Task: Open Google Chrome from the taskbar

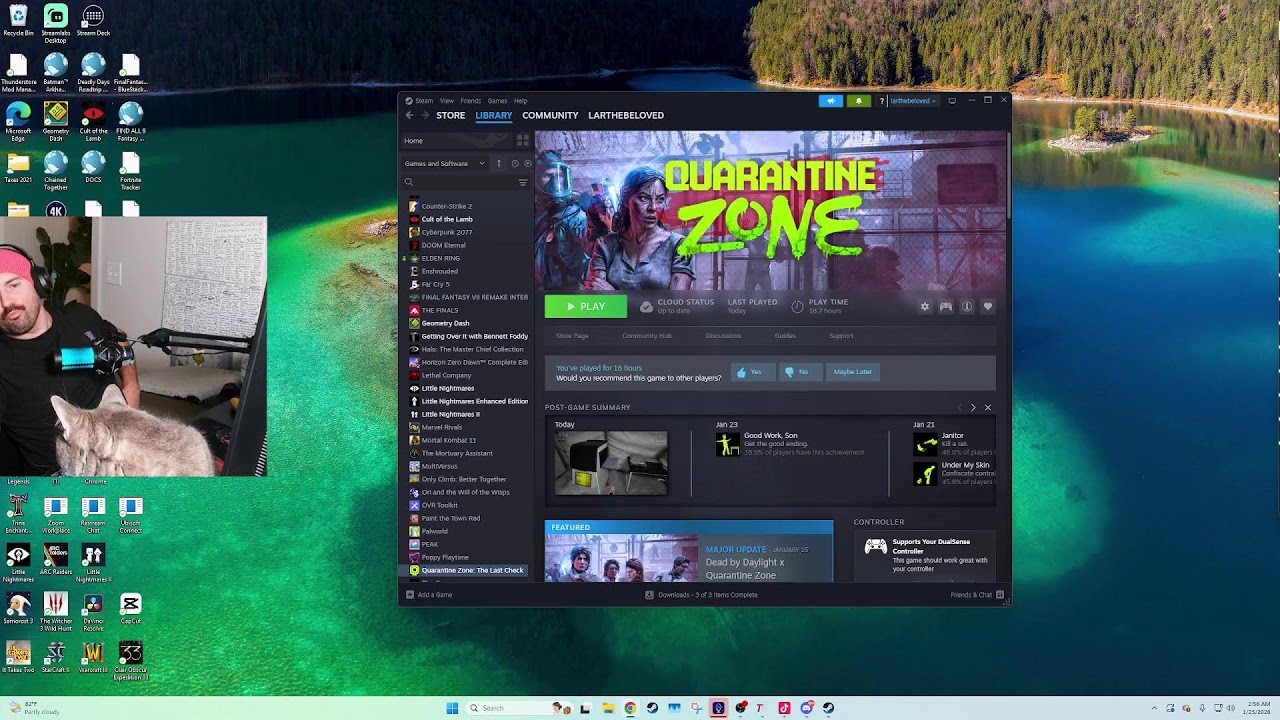Action: point(630,708)
